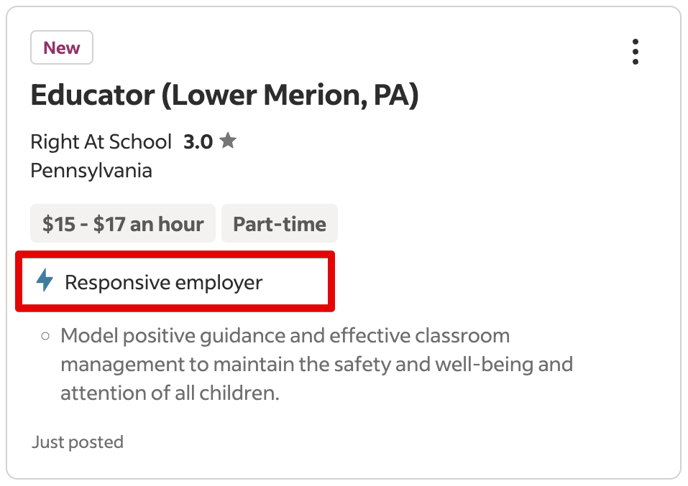Click the Just posted timestamp

click(77, 442)
